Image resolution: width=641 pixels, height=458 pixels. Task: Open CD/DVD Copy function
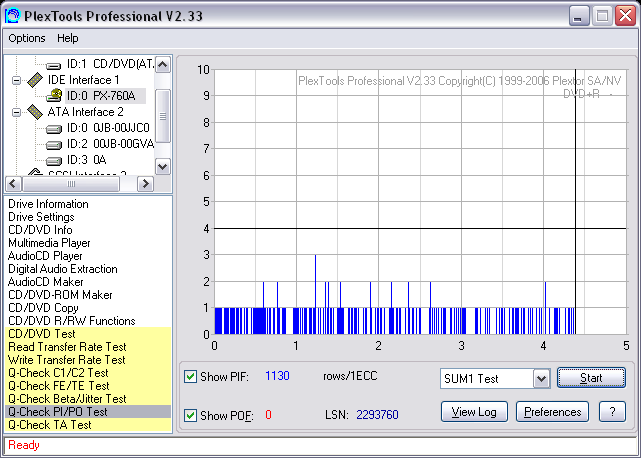[43, 308]
